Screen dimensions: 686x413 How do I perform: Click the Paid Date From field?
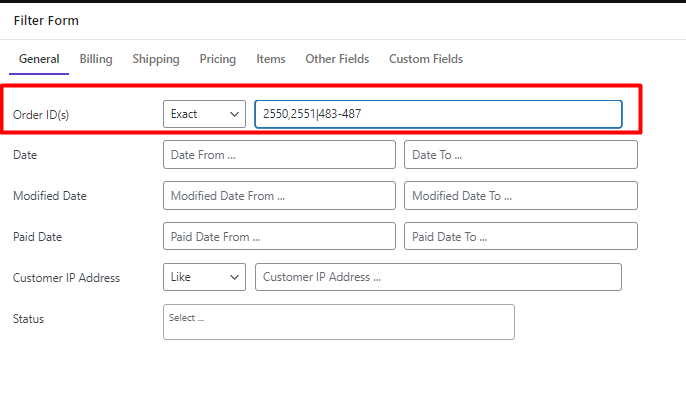tap(279, 236)
